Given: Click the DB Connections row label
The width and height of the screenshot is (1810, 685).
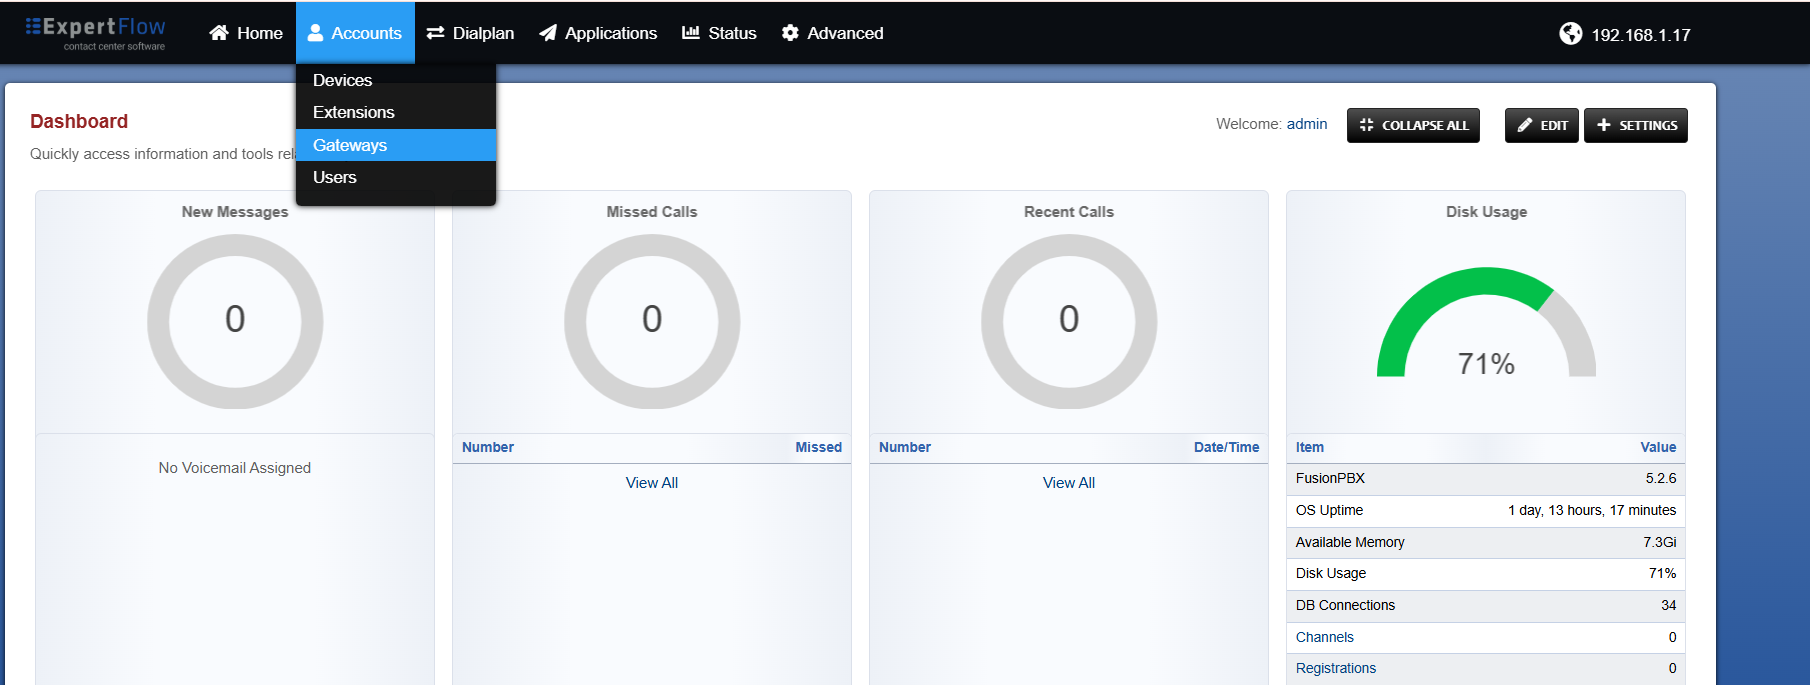Looking at the screenshot, I should tap(1345, 605).
